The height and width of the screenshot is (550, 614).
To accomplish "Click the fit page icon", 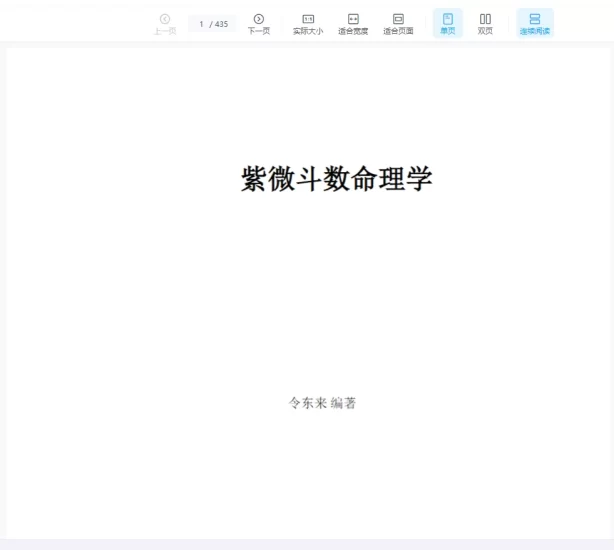I will click(x=398, y=19).
